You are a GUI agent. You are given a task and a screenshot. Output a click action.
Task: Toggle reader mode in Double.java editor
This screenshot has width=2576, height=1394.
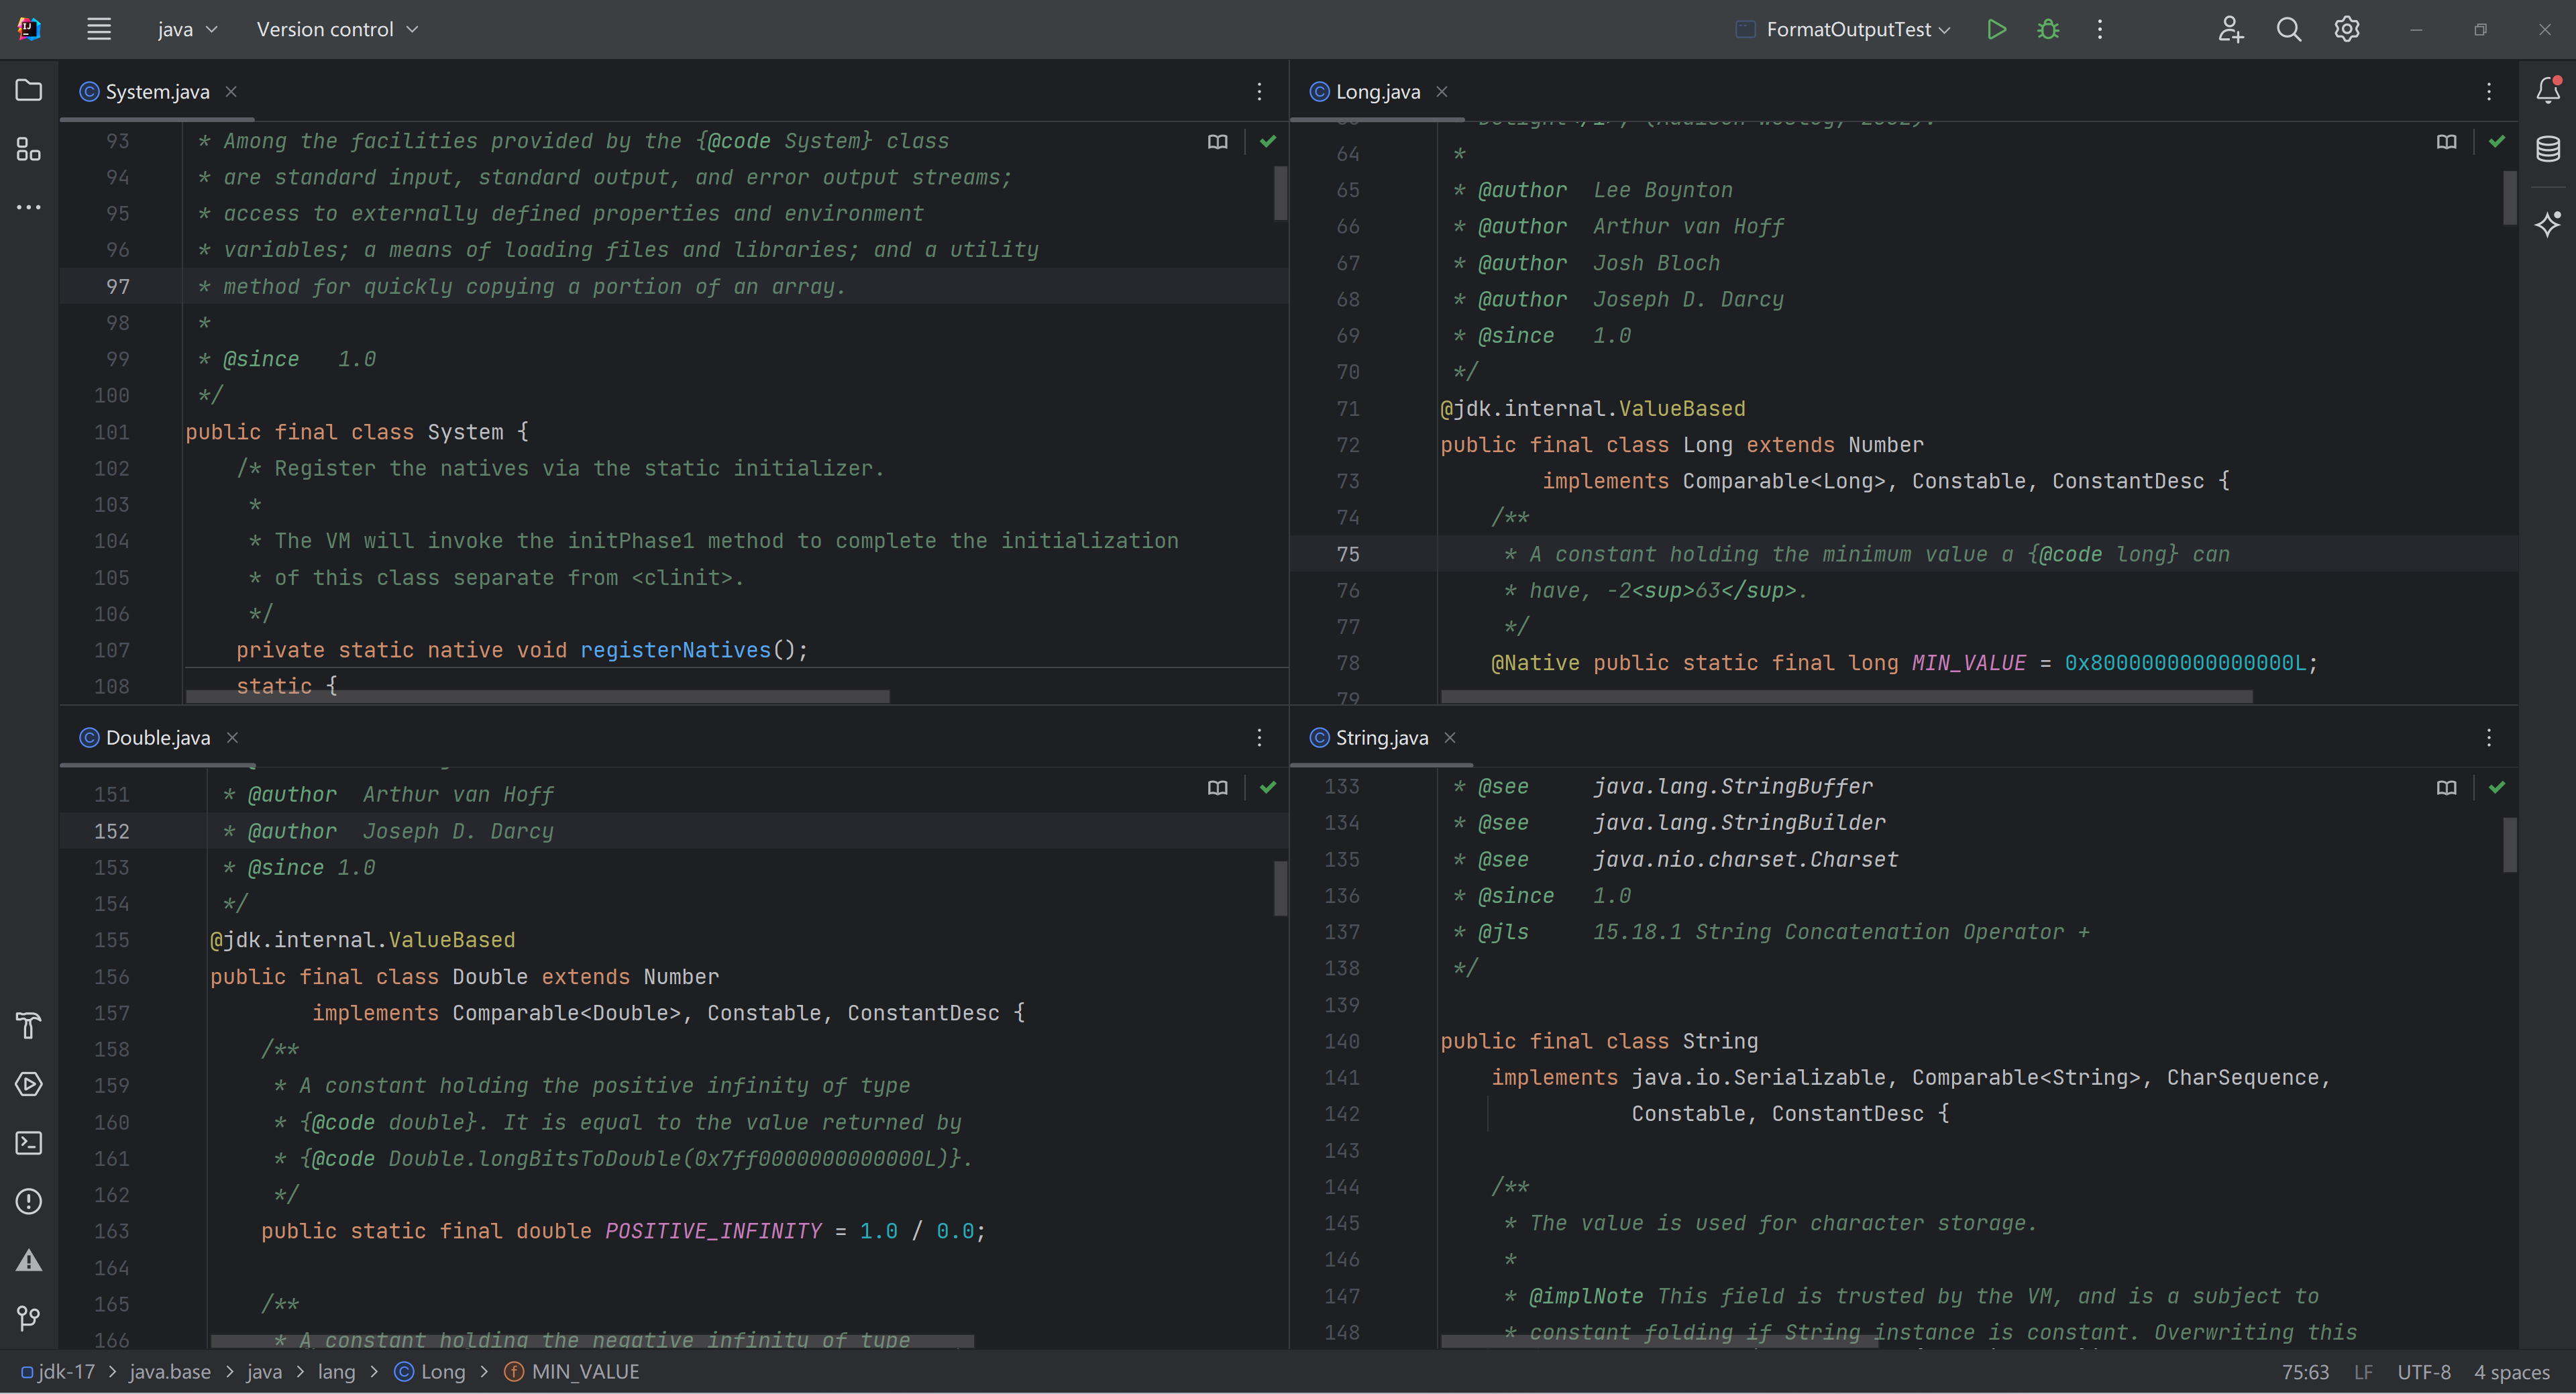1217,788
